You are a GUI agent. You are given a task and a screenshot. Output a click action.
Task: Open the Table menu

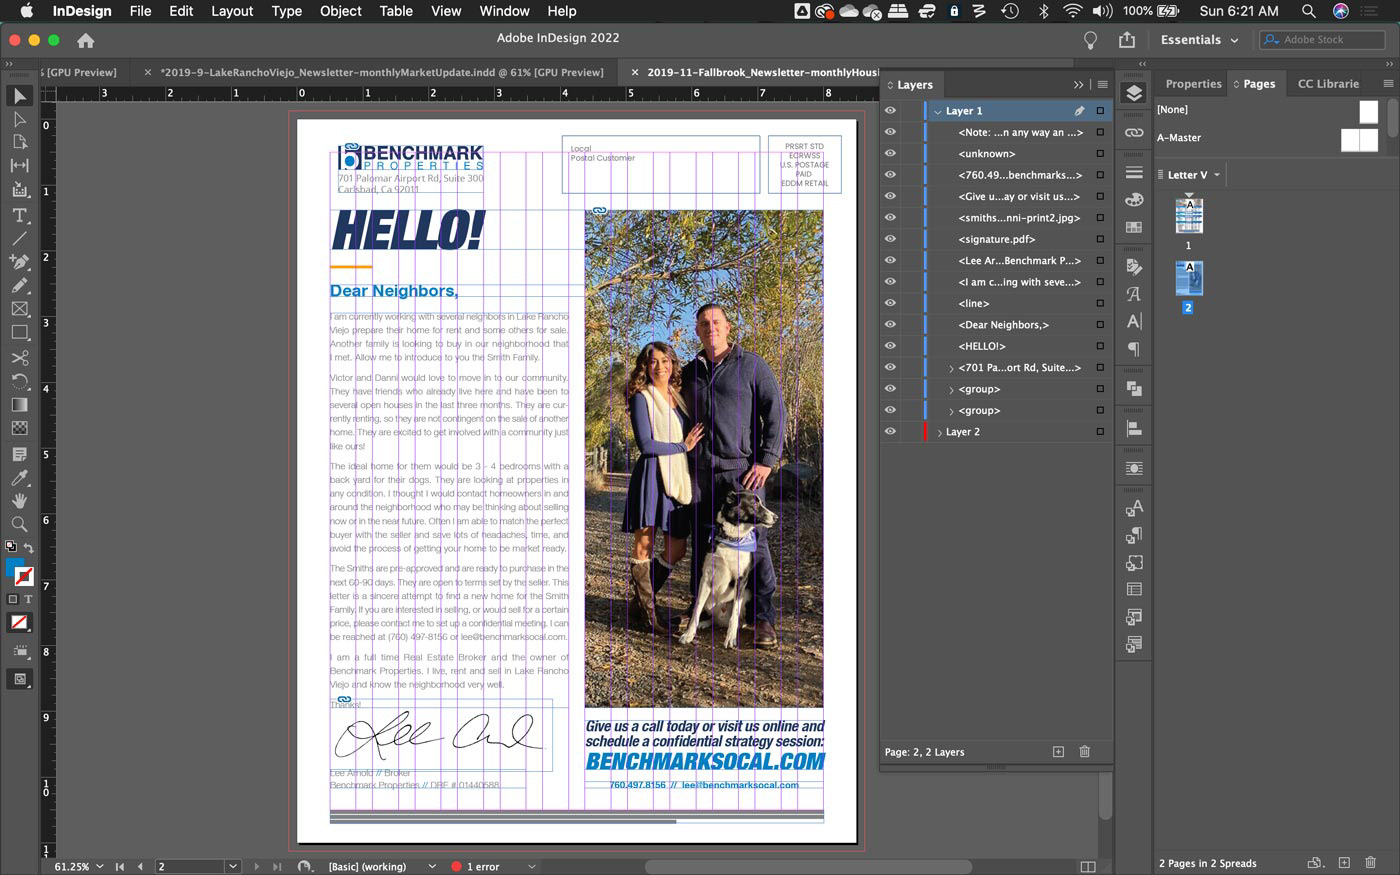tap(396, 11)
